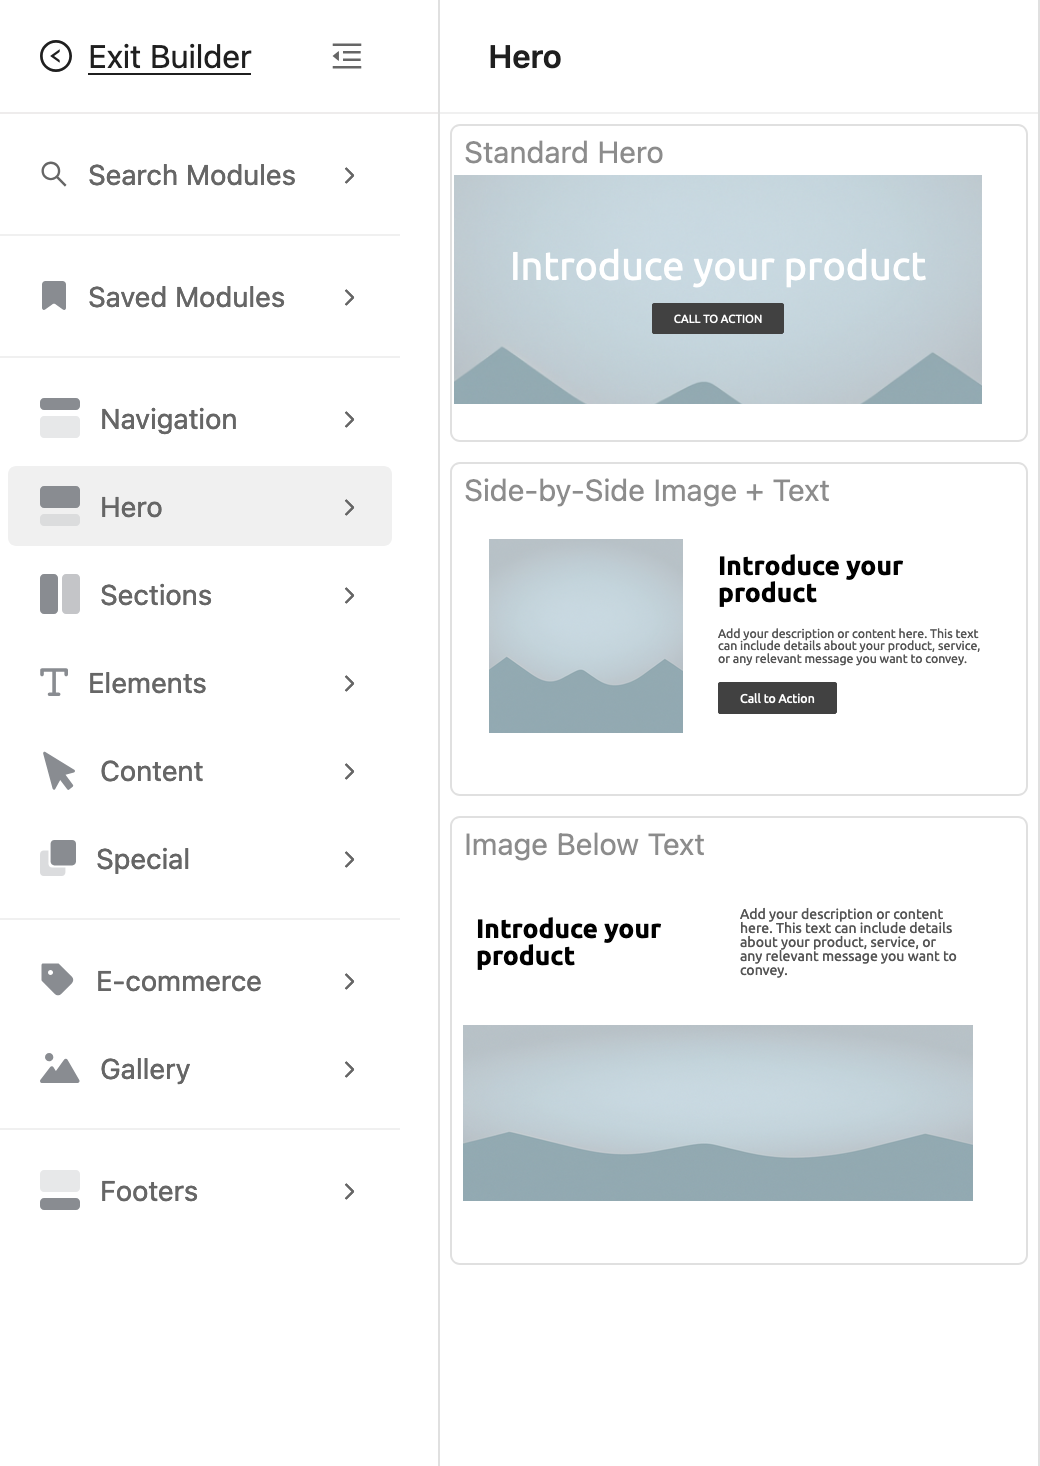The width and height of the screenshot is (1040, 1466).
Task: Click the Search Modules magnifier icon
Action: pyautogui.click(x=54, y=174)
